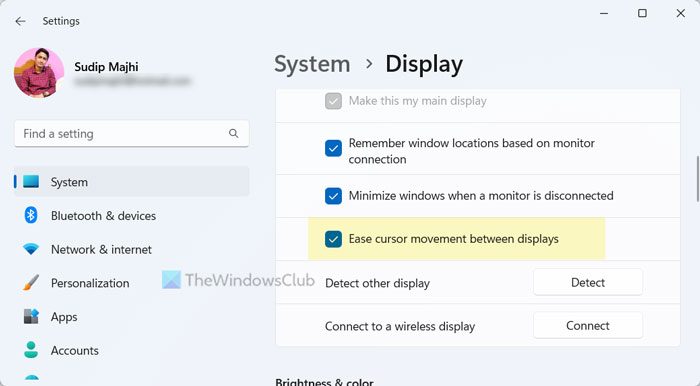
Task: Uncheck Ease cursor movement between displays
Action: coord(333,239)
